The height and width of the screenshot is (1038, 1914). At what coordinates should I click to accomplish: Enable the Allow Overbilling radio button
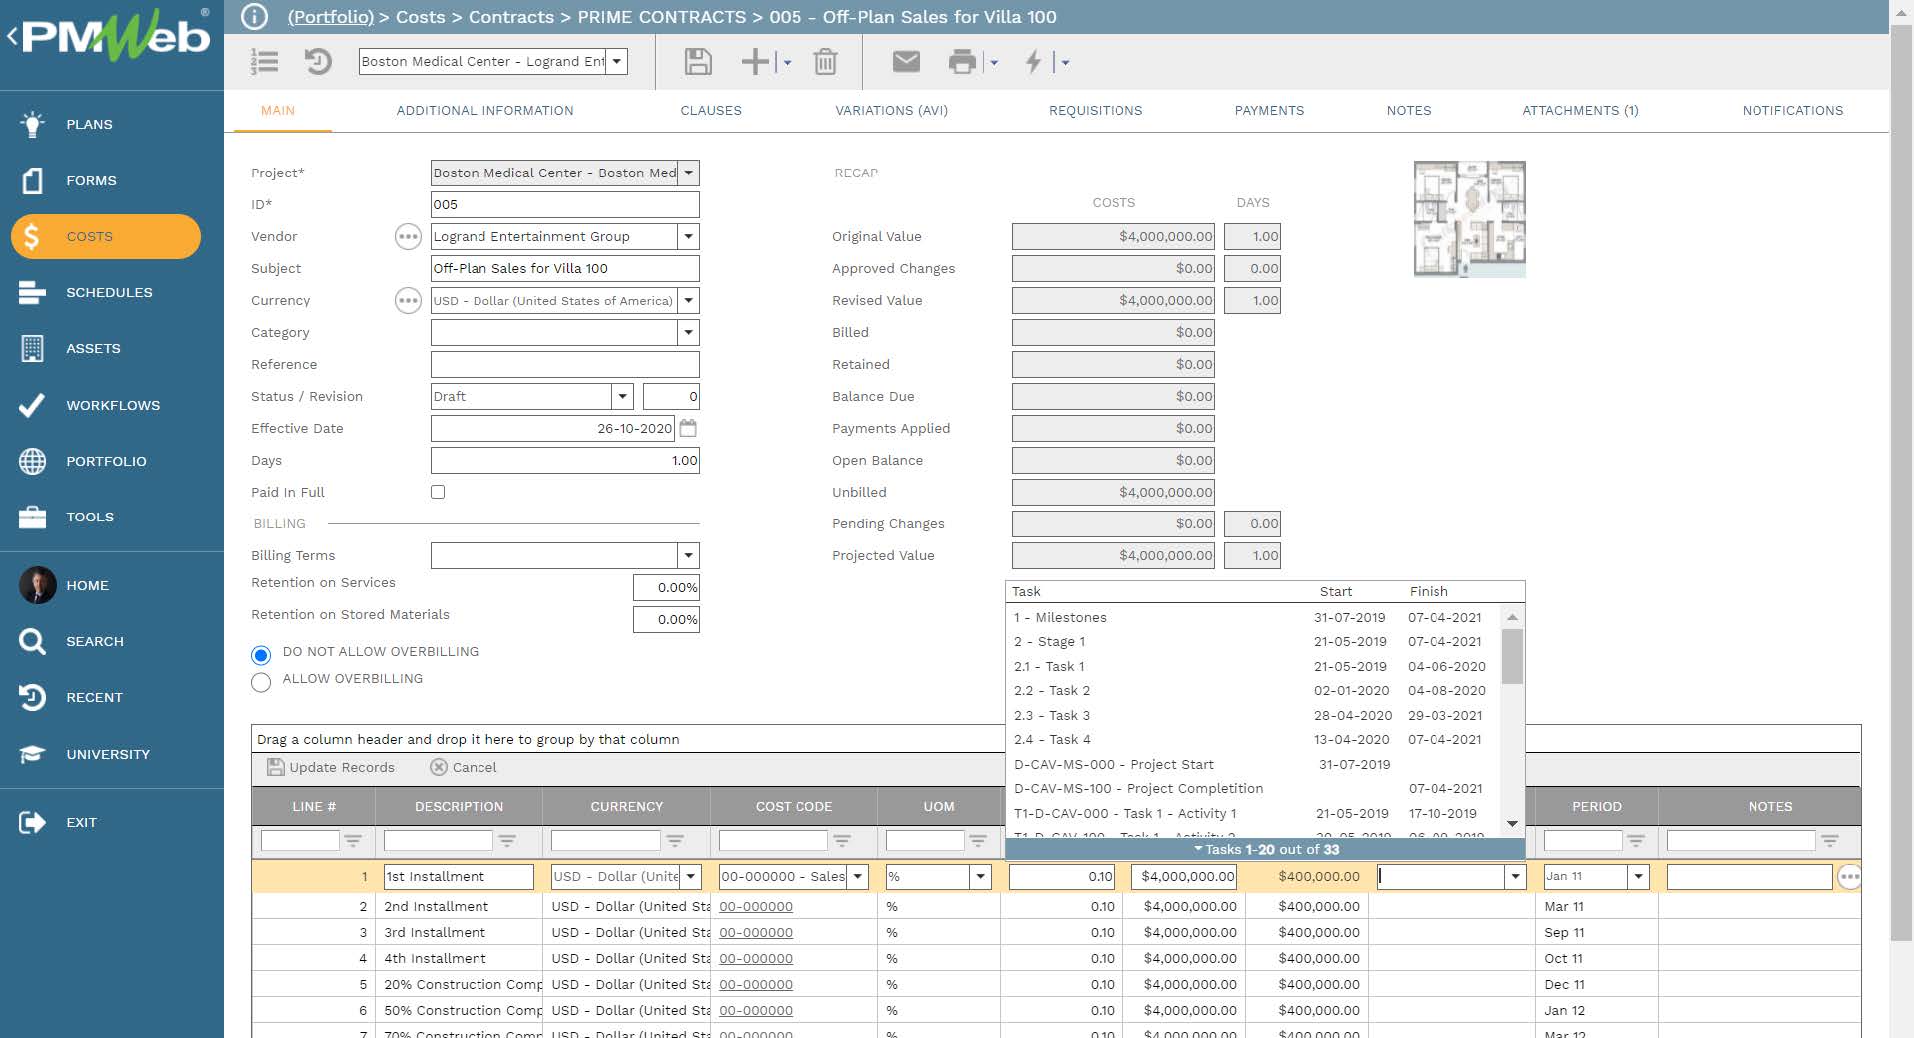[261, 682]
